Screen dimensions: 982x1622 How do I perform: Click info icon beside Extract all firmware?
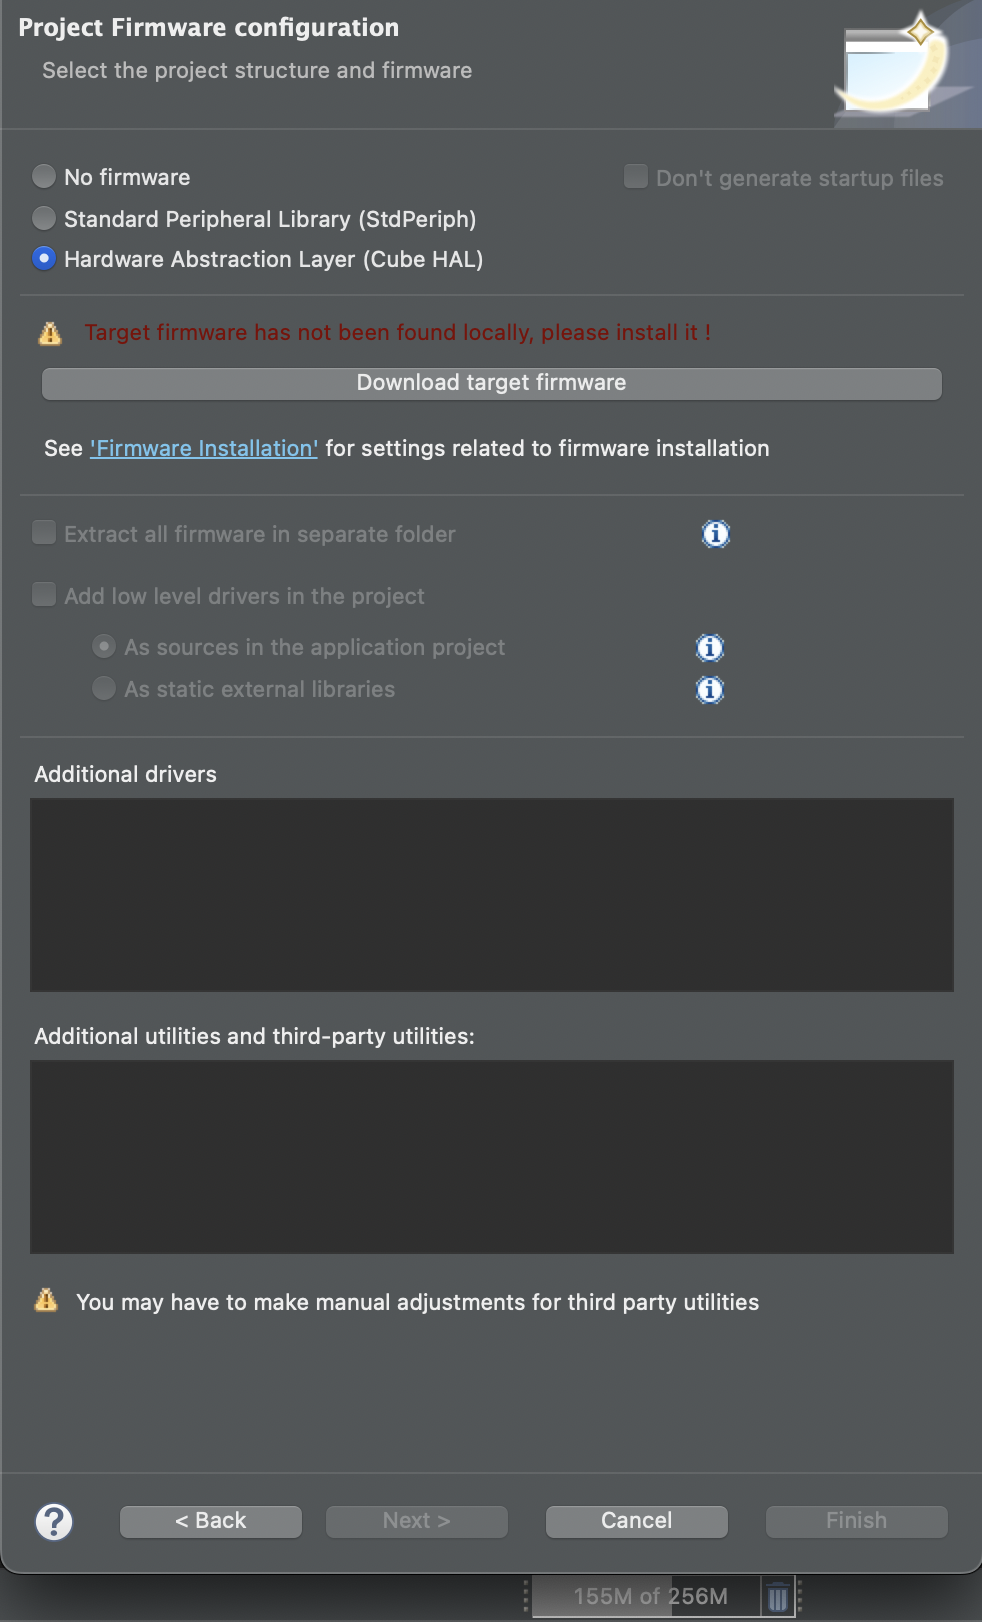click(x=716, y=534)
